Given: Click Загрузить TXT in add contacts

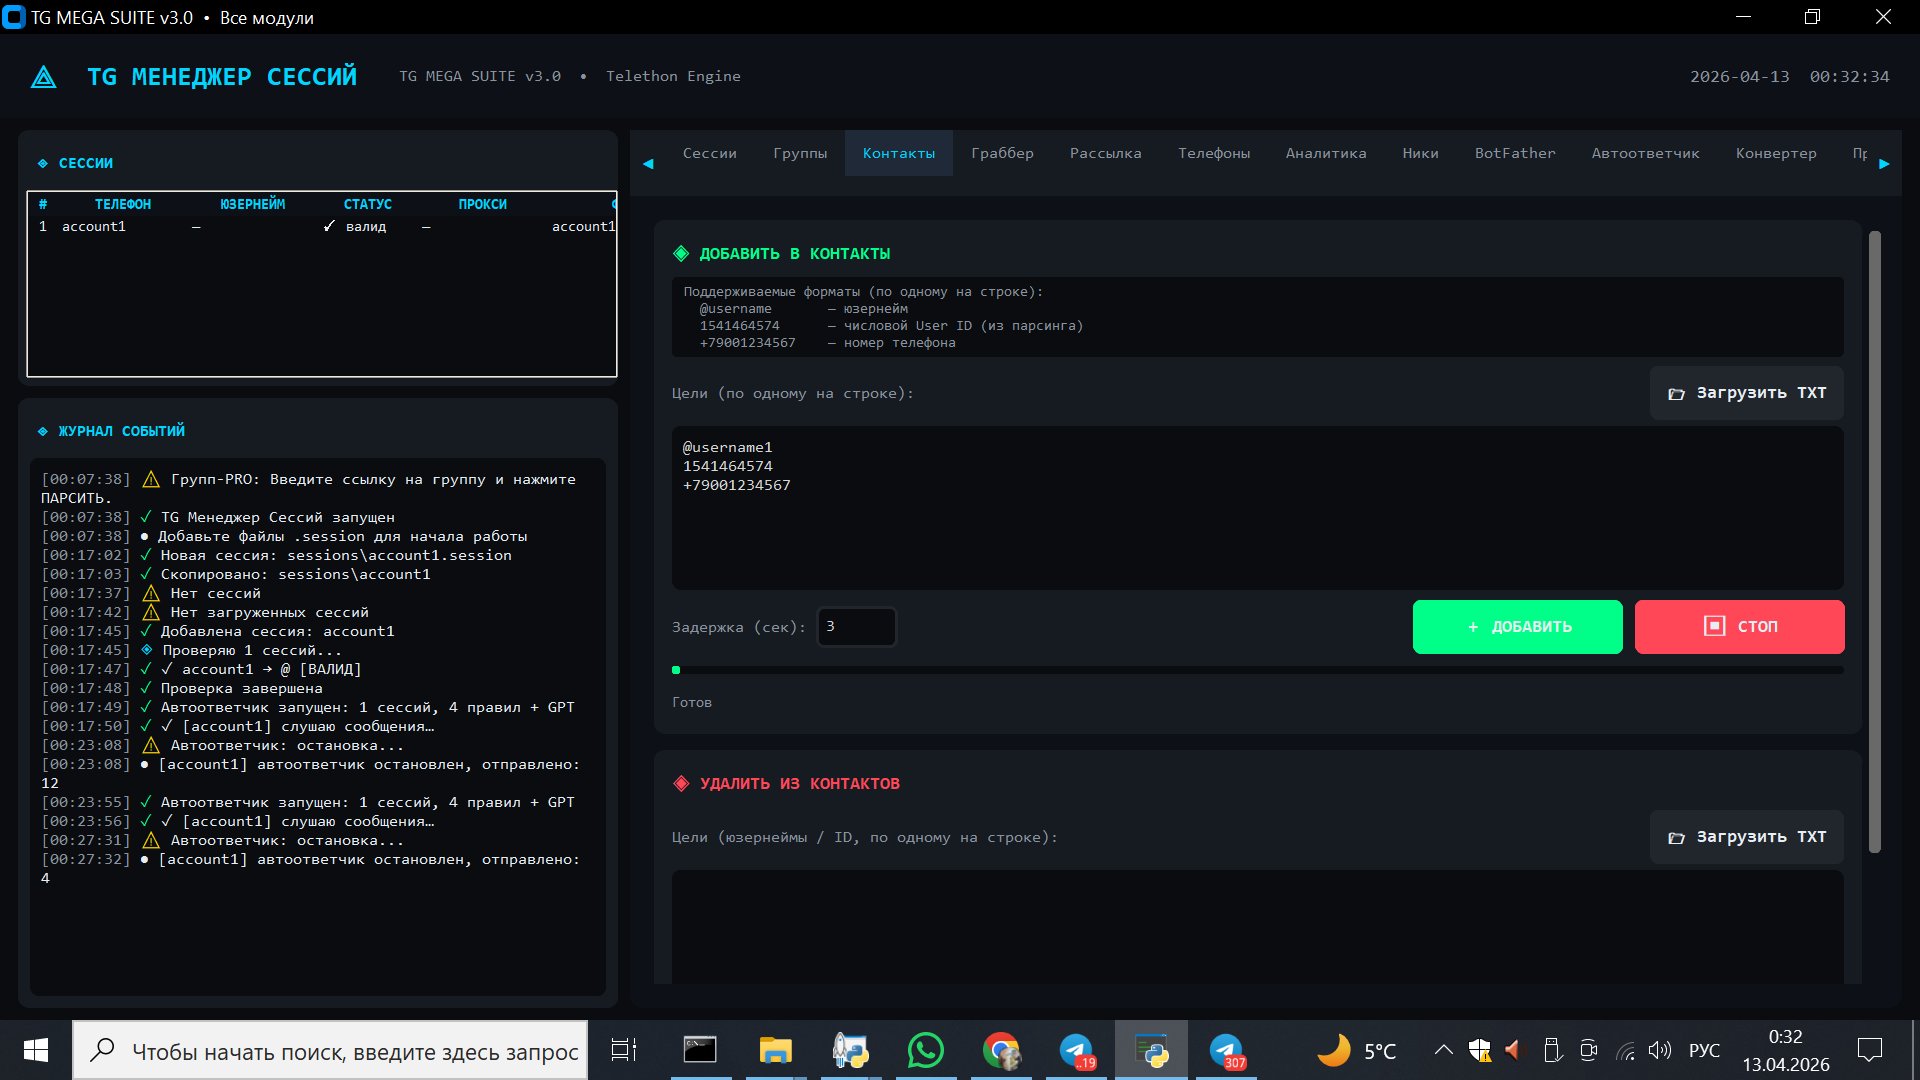Looking at the screenshot, I should [x=1746, y=393].
